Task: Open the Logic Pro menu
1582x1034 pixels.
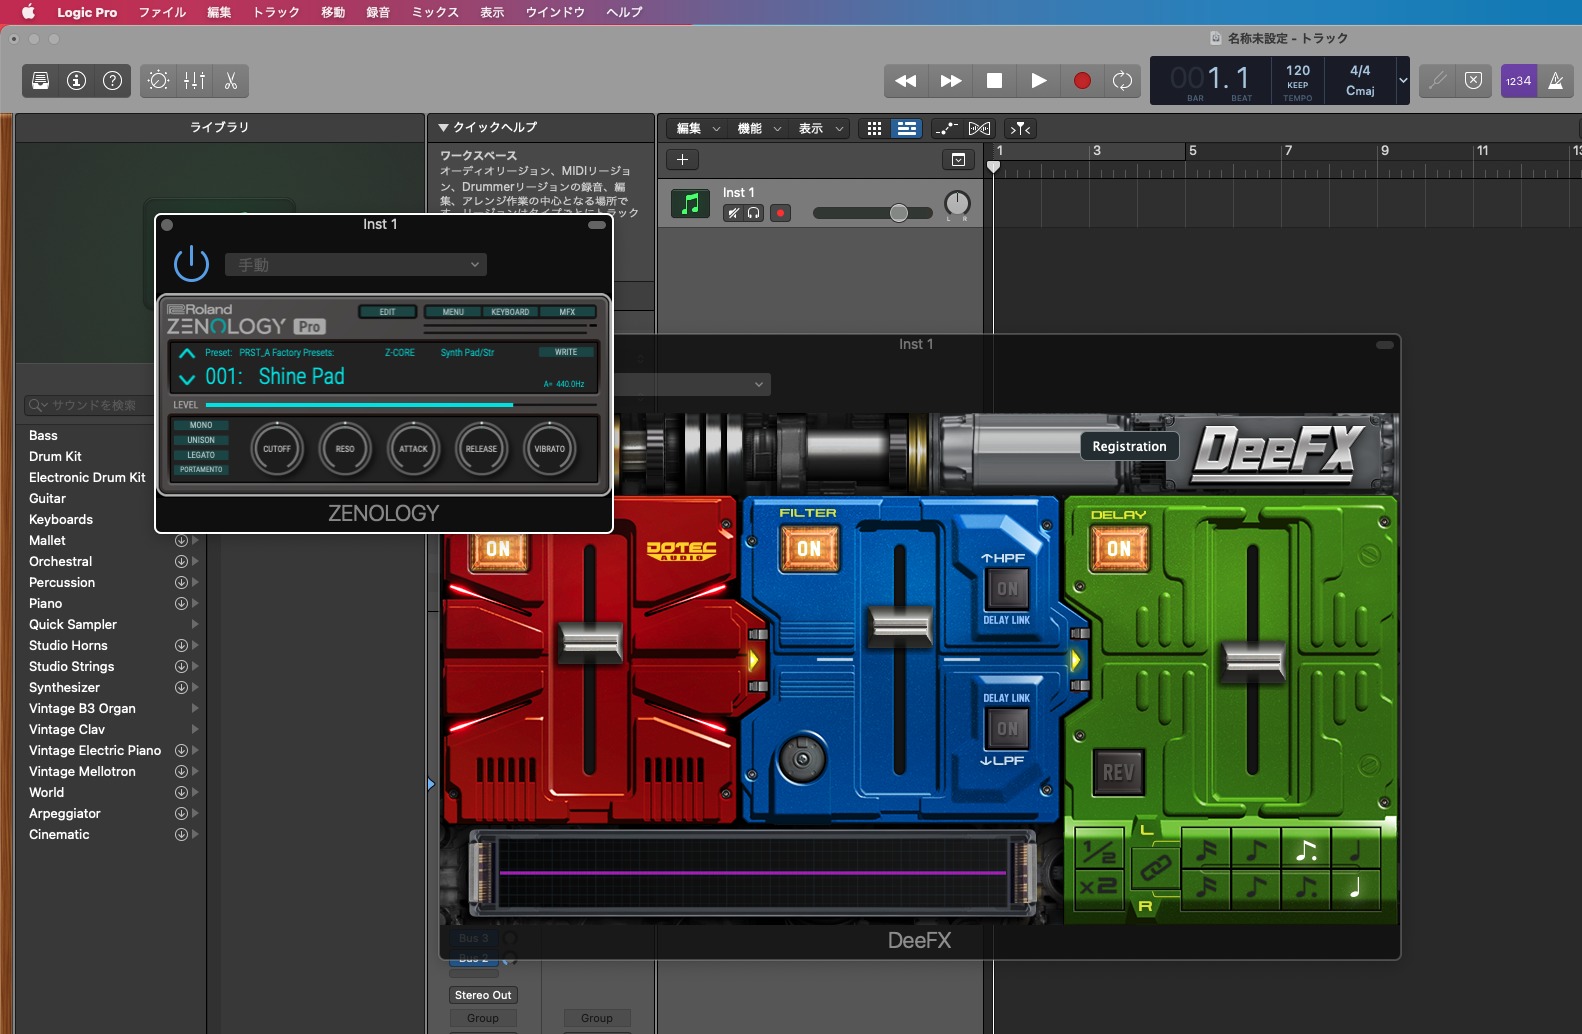Action: point(87,12)
